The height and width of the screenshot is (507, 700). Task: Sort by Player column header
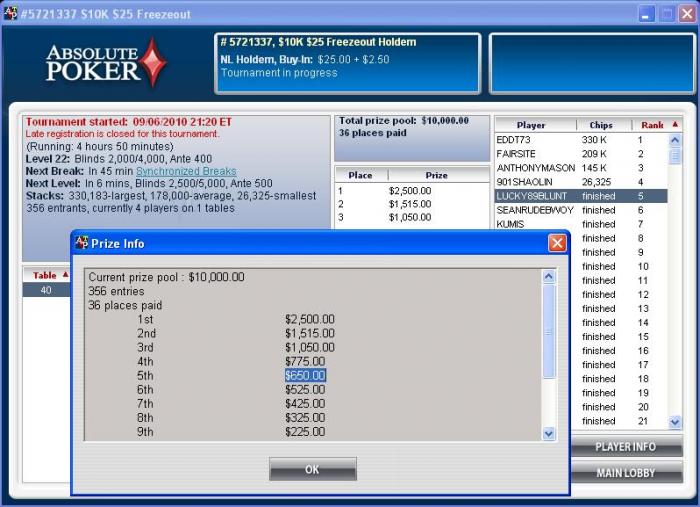[x=531, y=125]
